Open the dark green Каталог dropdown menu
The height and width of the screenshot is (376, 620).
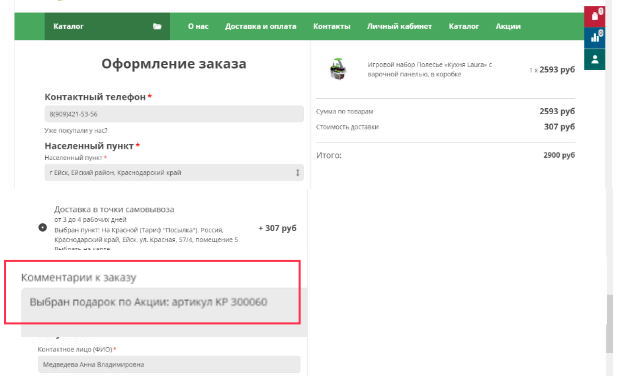(x=107, y=26)
